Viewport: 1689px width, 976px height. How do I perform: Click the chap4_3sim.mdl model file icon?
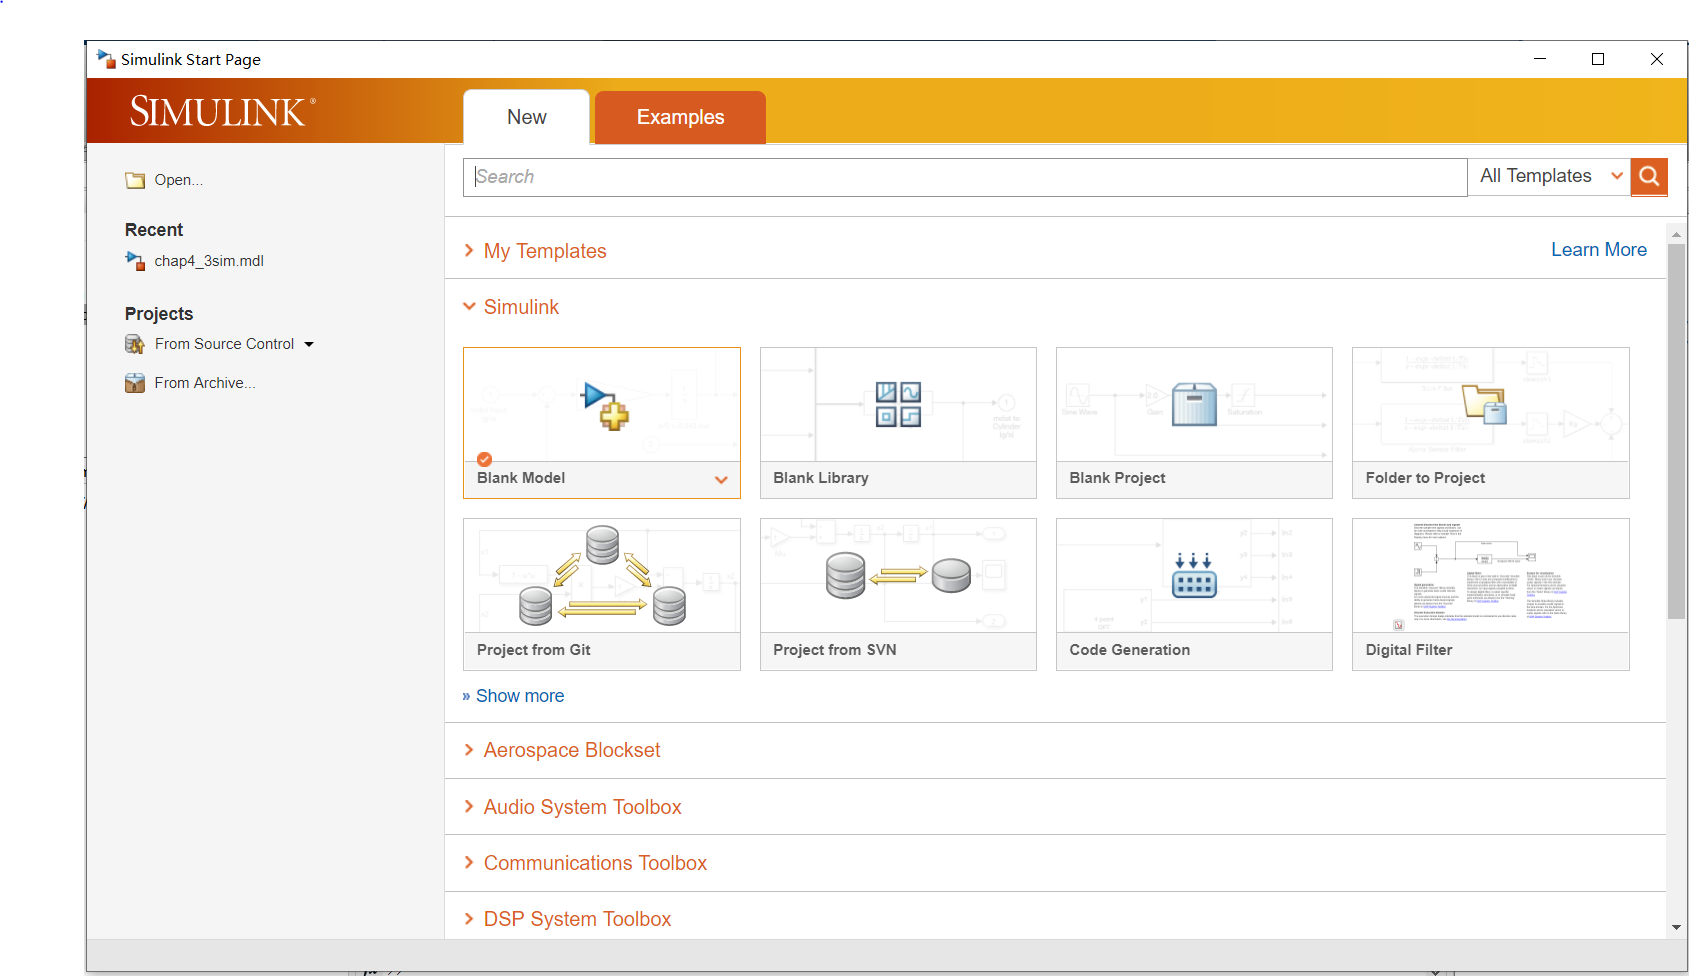click(x=135, y=261)
